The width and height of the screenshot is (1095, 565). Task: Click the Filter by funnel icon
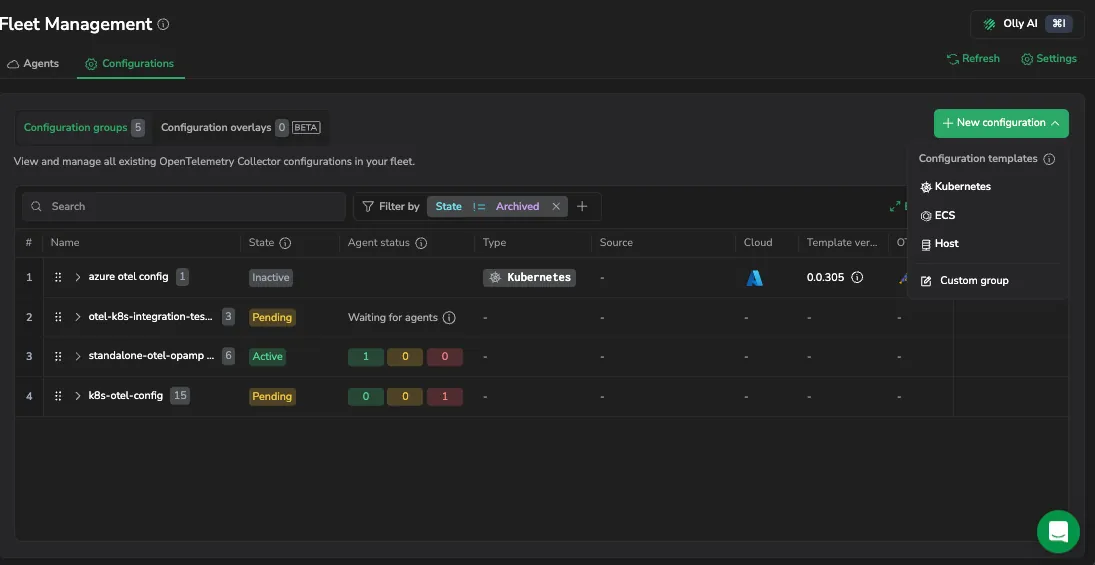[x=368, y=207]
